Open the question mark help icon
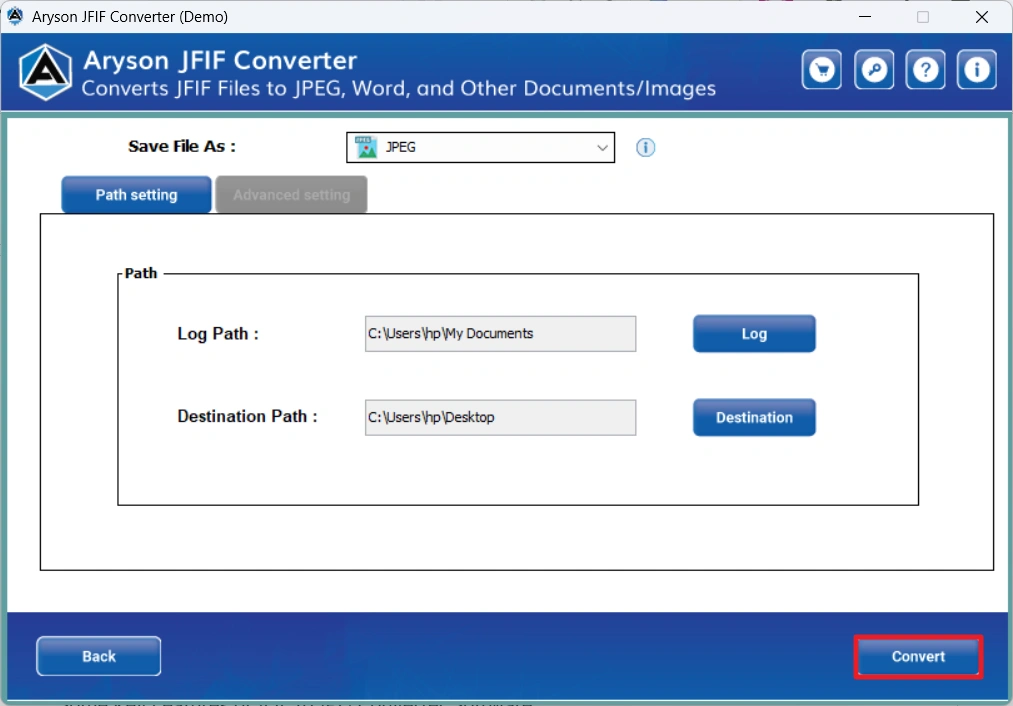This screenshot has height=706, width=1013. click(x=925, y=69)
